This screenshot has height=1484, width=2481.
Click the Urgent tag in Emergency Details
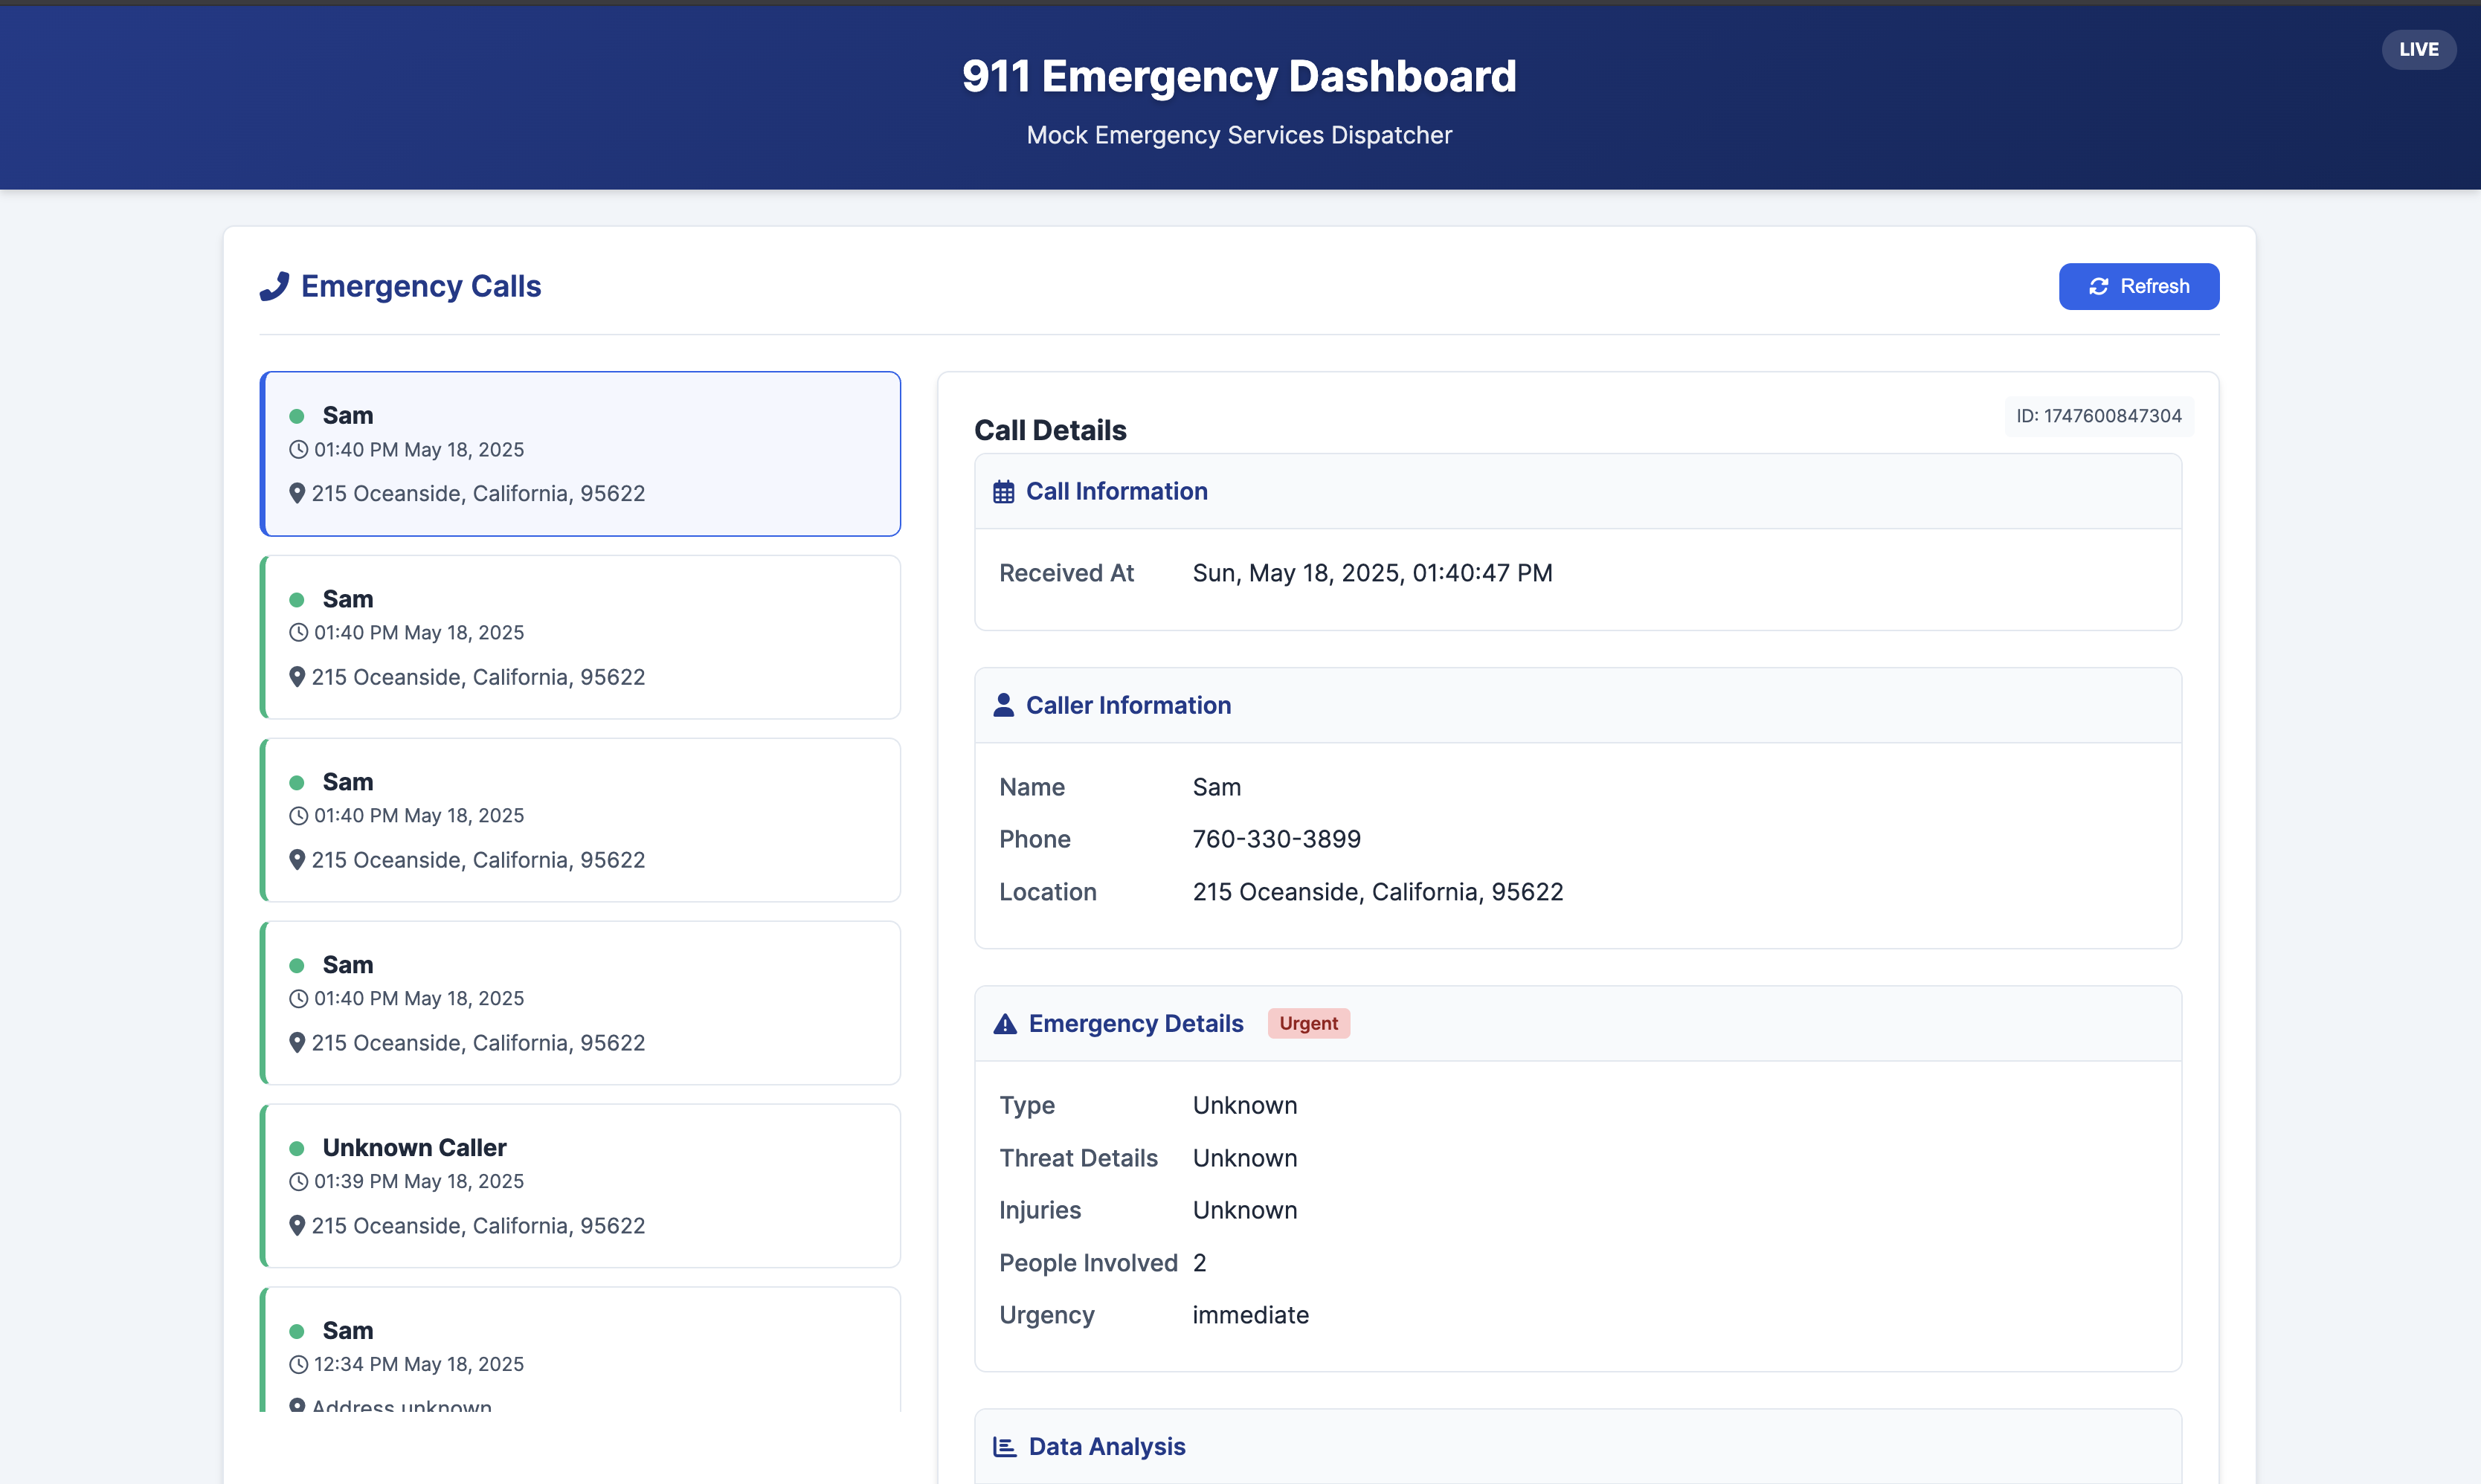1308,1023
